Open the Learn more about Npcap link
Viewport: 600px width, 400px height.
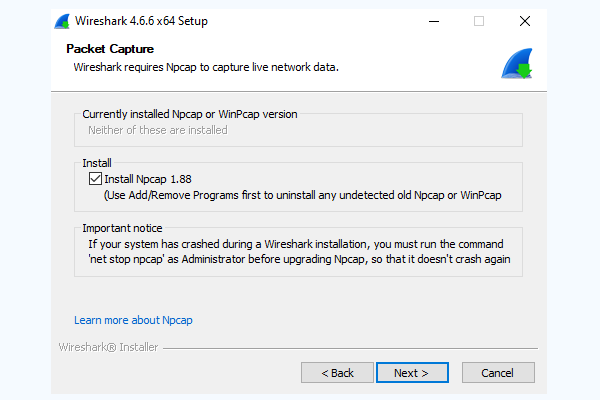[x=133, y=320]
